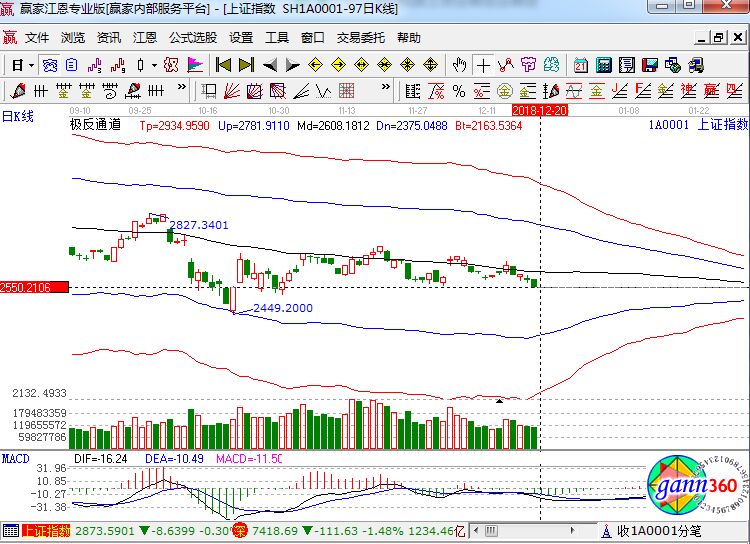
Task: Click the 极反通道 indicator name
Action: tap(95, 126)
